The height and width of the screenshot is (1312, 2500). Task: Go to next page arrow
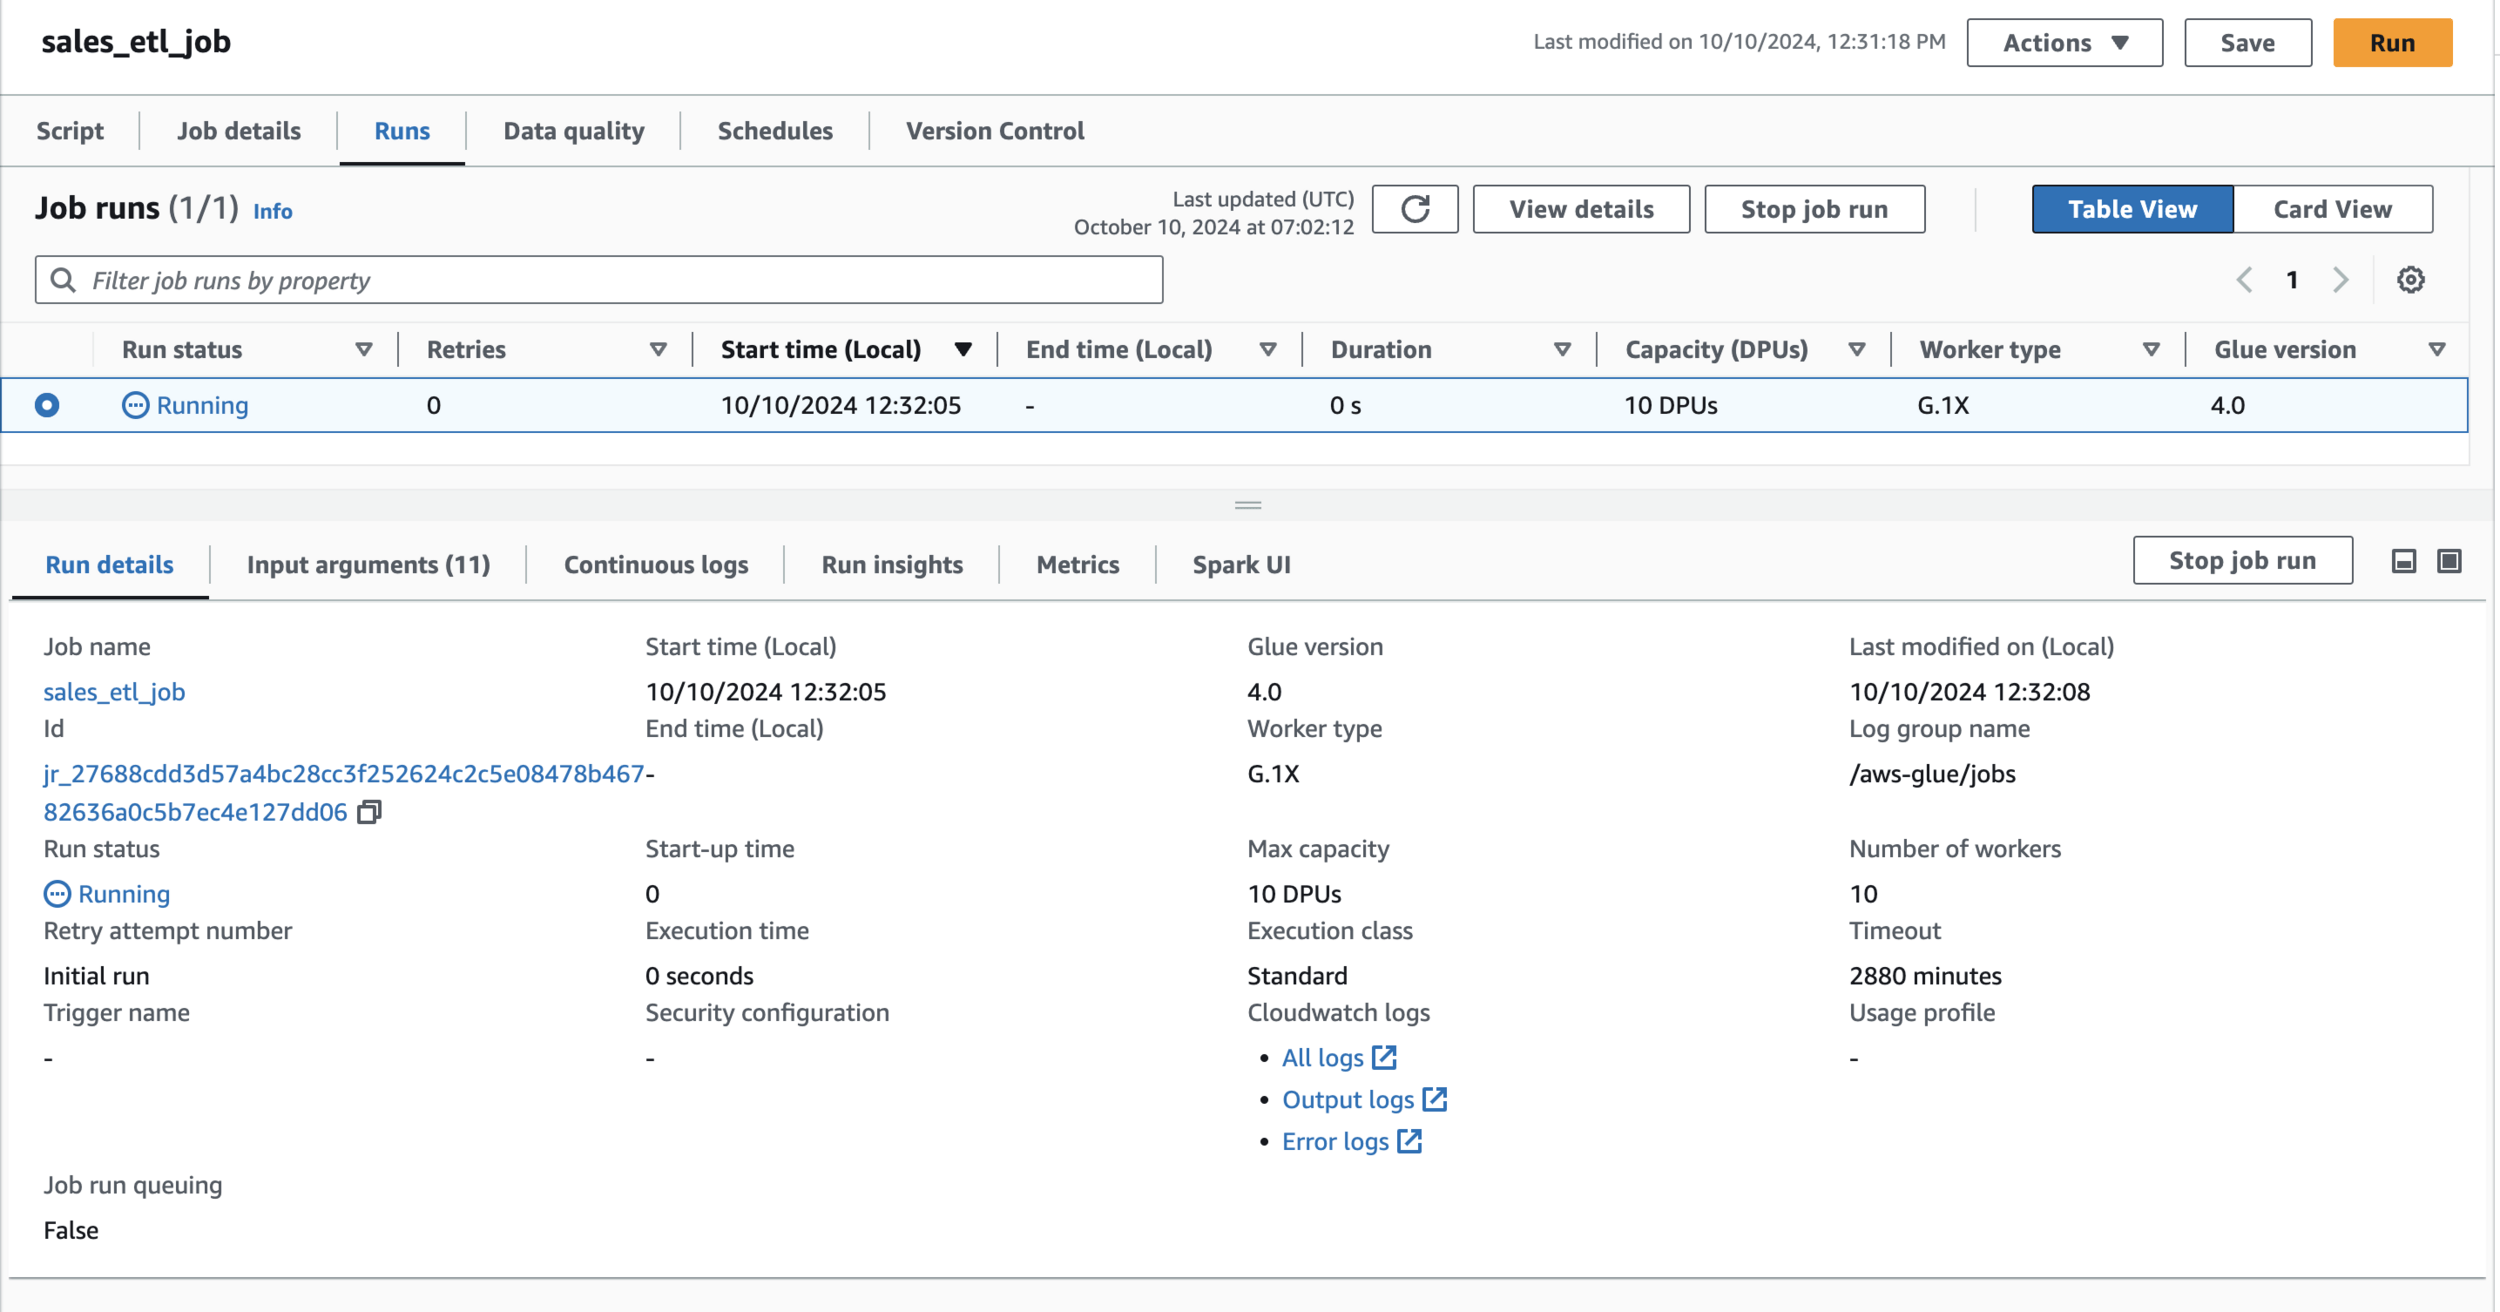[2340, 280]
